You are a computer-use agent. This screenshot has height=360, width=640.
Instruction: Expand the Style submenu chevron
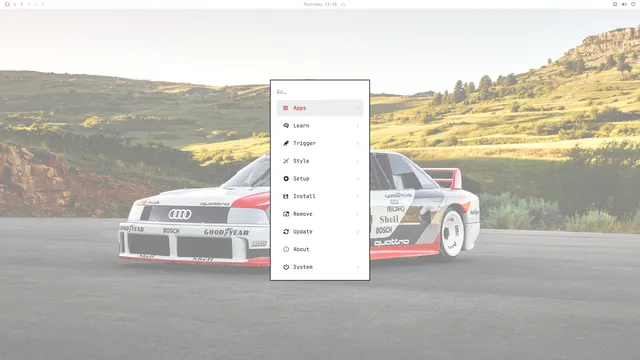pos(358,161)
